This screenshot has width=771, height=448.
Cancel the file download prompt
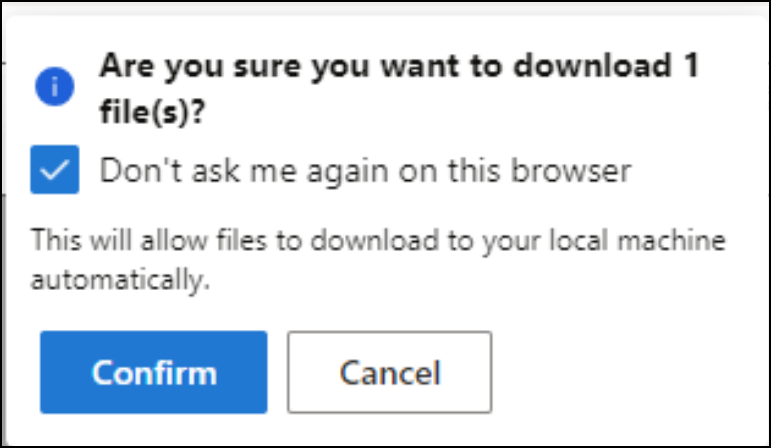pos(389,372)
